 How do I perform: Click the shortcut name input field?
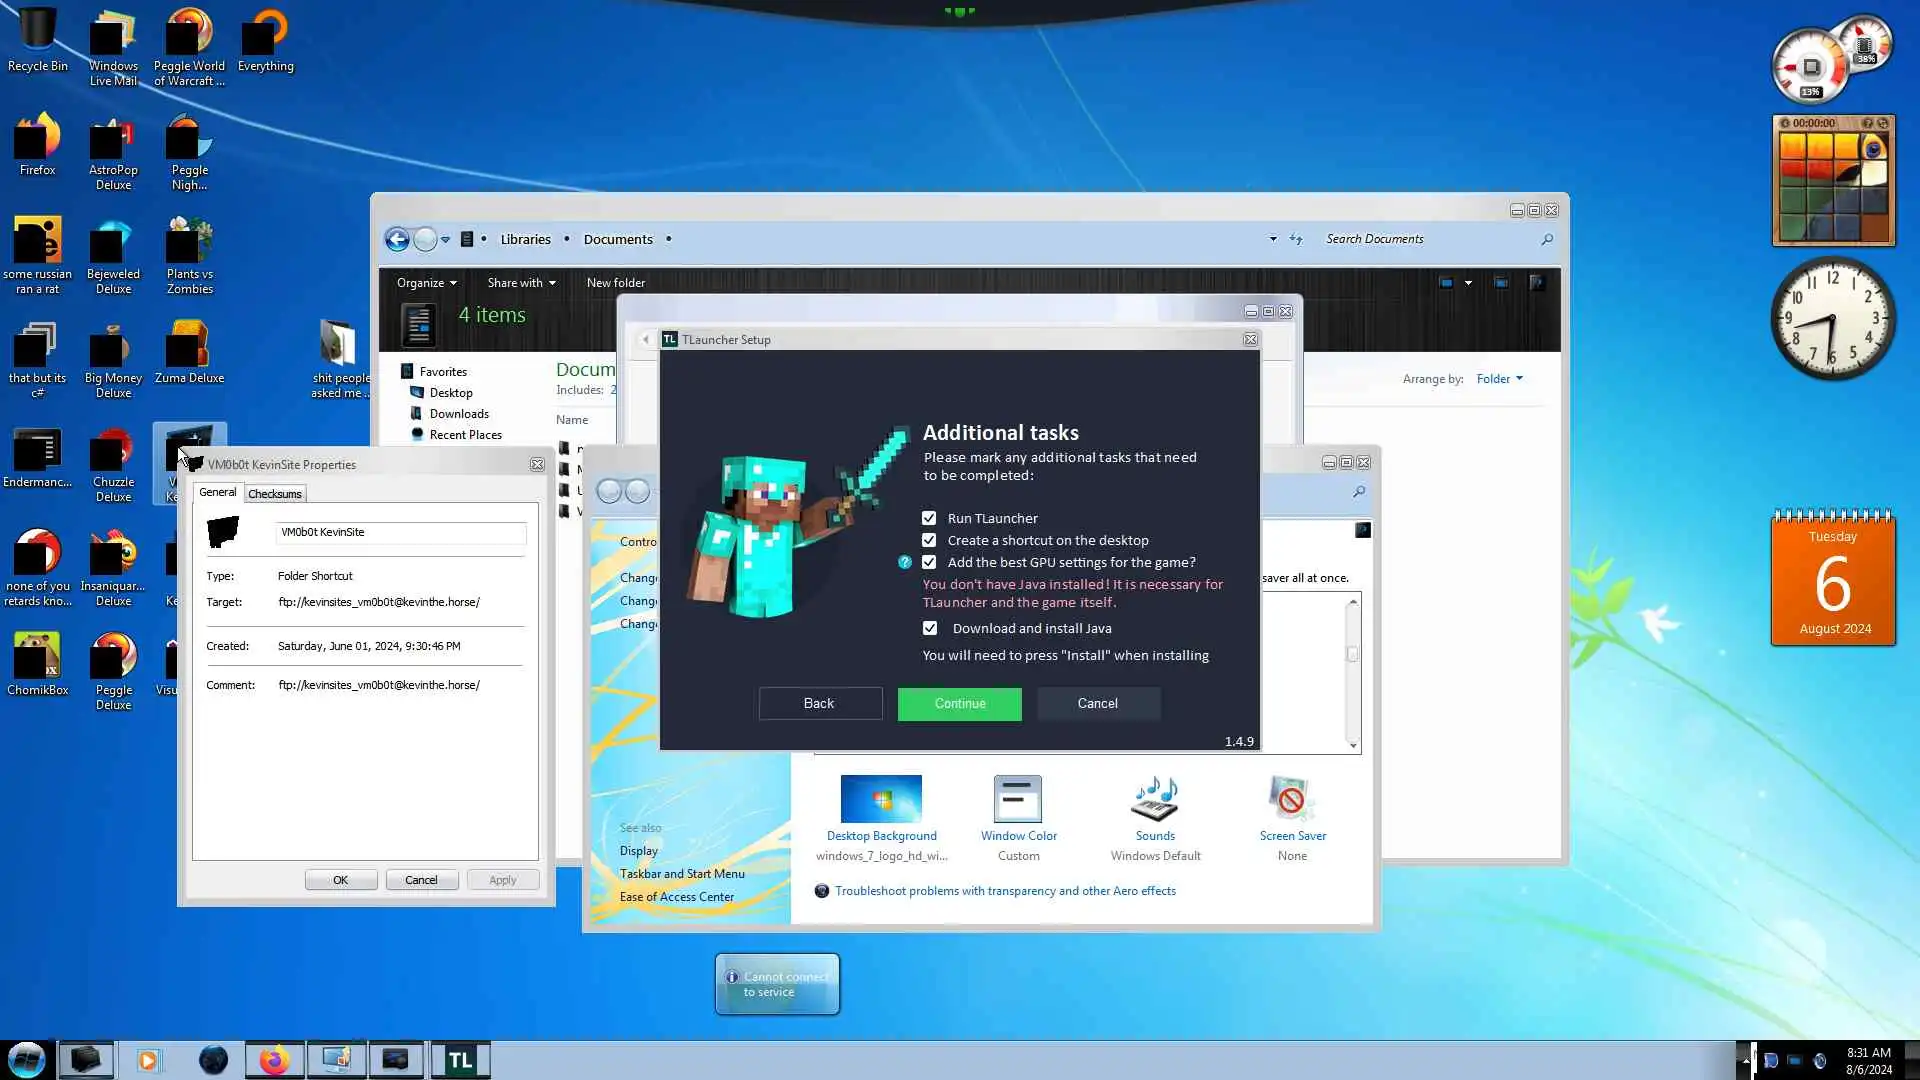400,532
